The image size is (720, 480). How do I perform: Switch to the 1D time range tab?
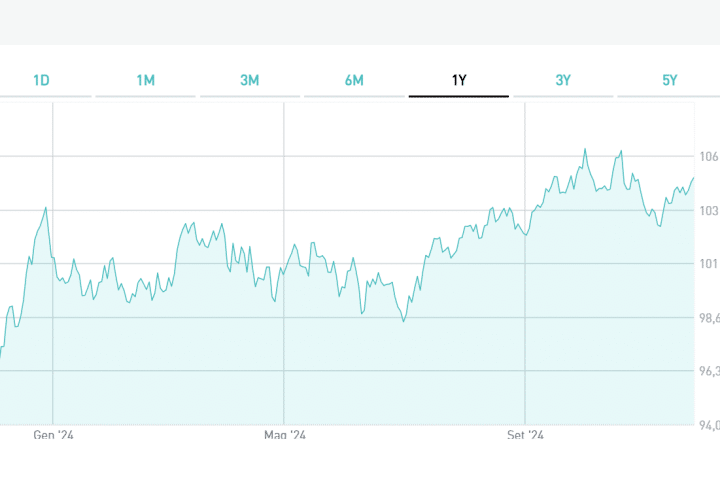[41, 80]
